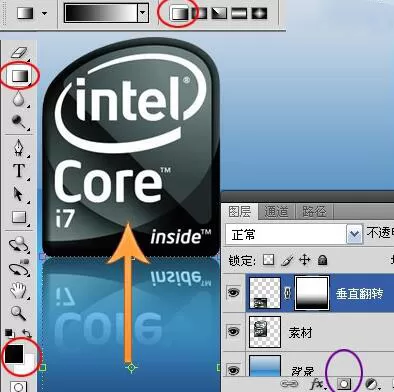Choose Diamond Gradient style

pyautogui.click(x=259, y=13)
